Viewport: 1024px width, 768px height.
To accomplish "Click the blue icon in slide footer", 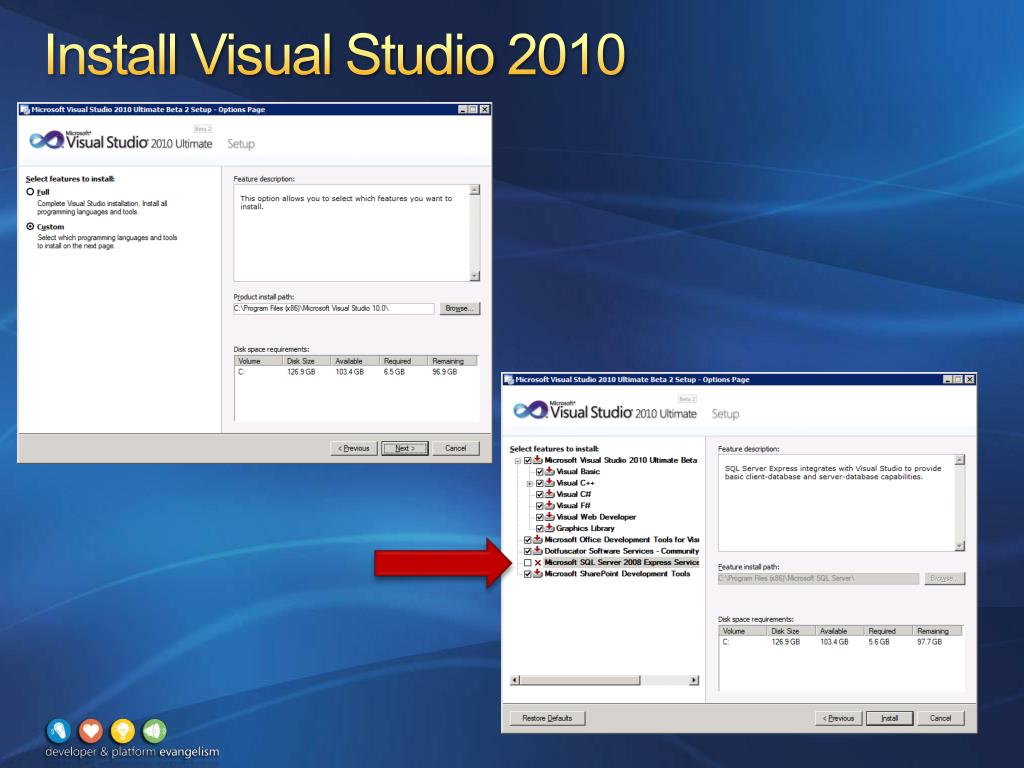I will pyautogui.click(x=59, y=731).
